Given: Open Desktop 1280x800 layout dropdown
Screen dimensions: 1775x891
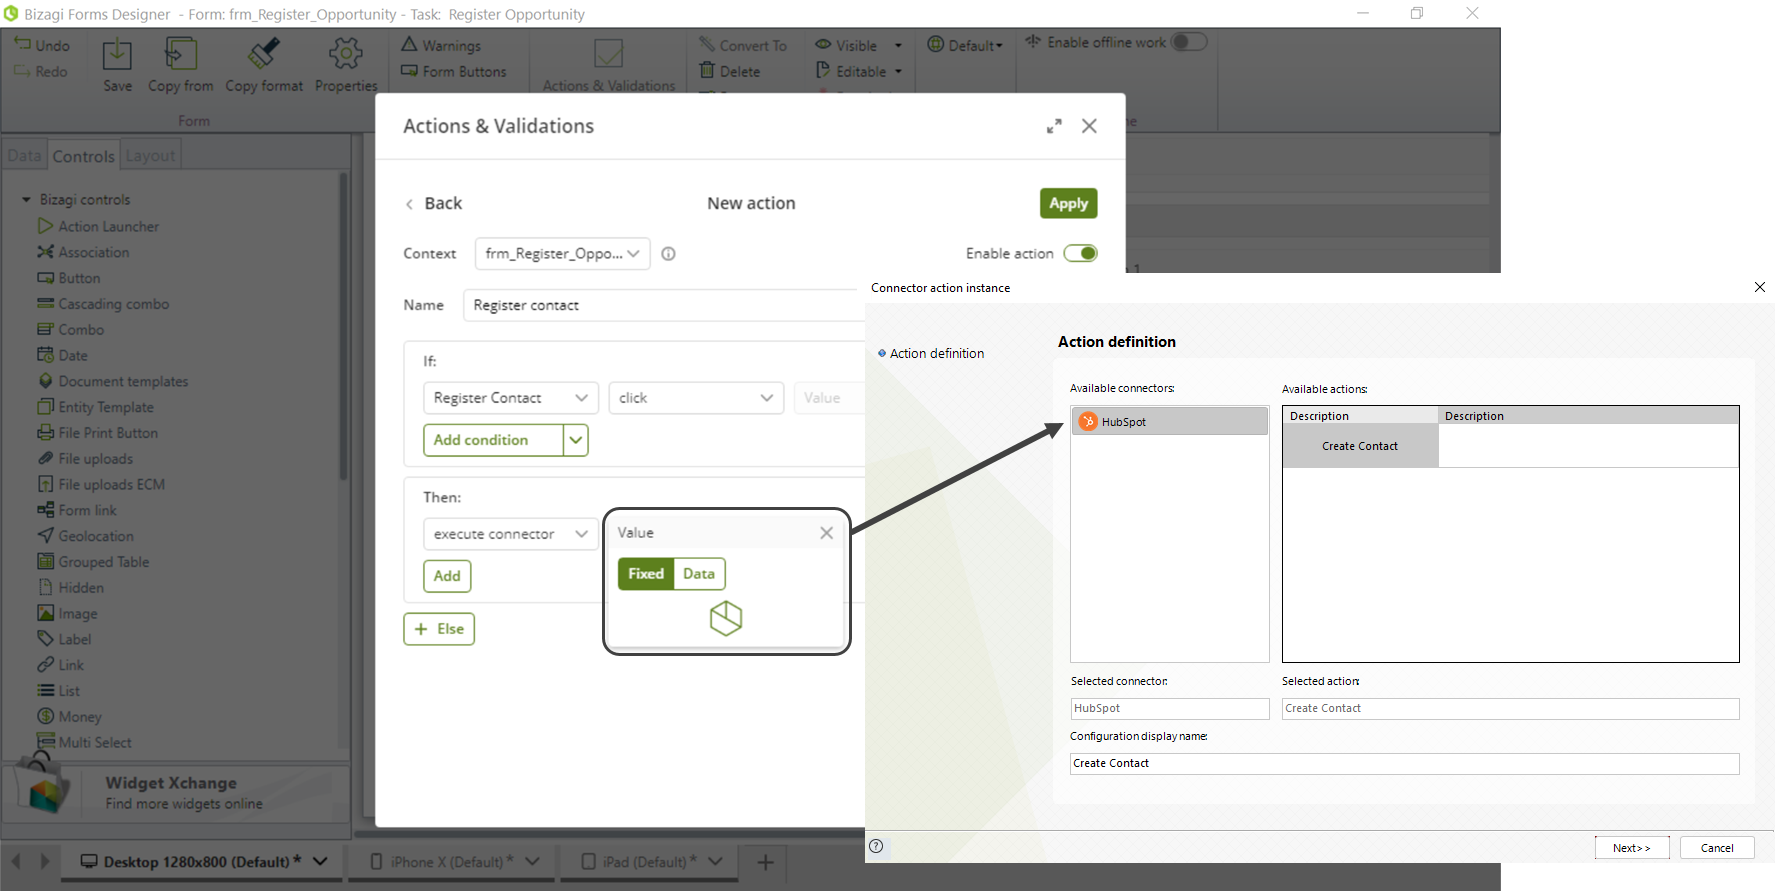Looking at the screenshot, I should [x=320, y=861].
